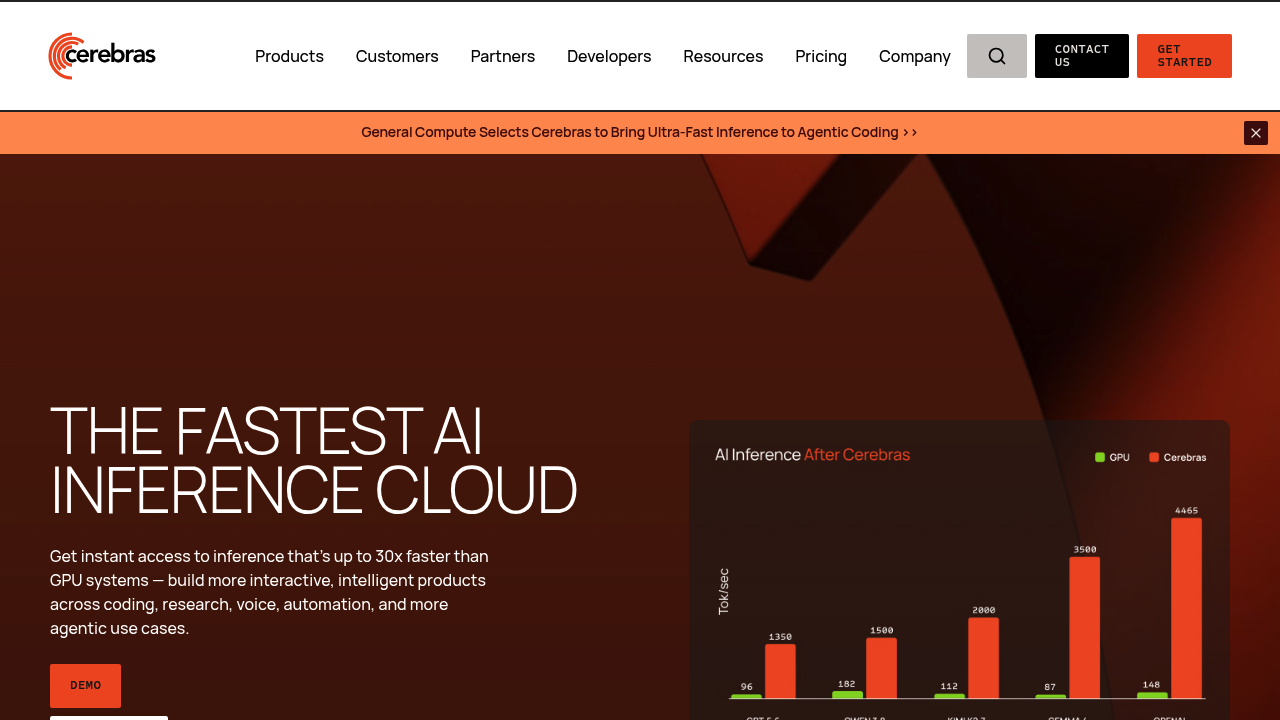This screenshot has height=720, width=1280.
Task: Open the Products menu
Action: pos(289,56)
